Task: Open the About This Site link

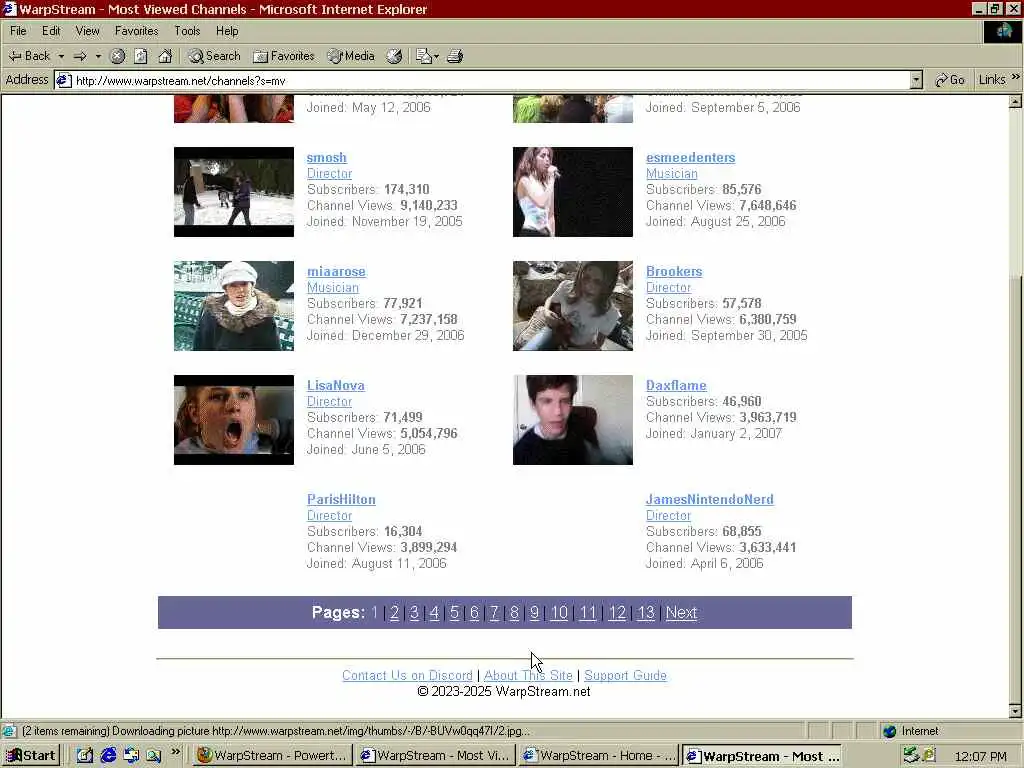Action: 528,675
